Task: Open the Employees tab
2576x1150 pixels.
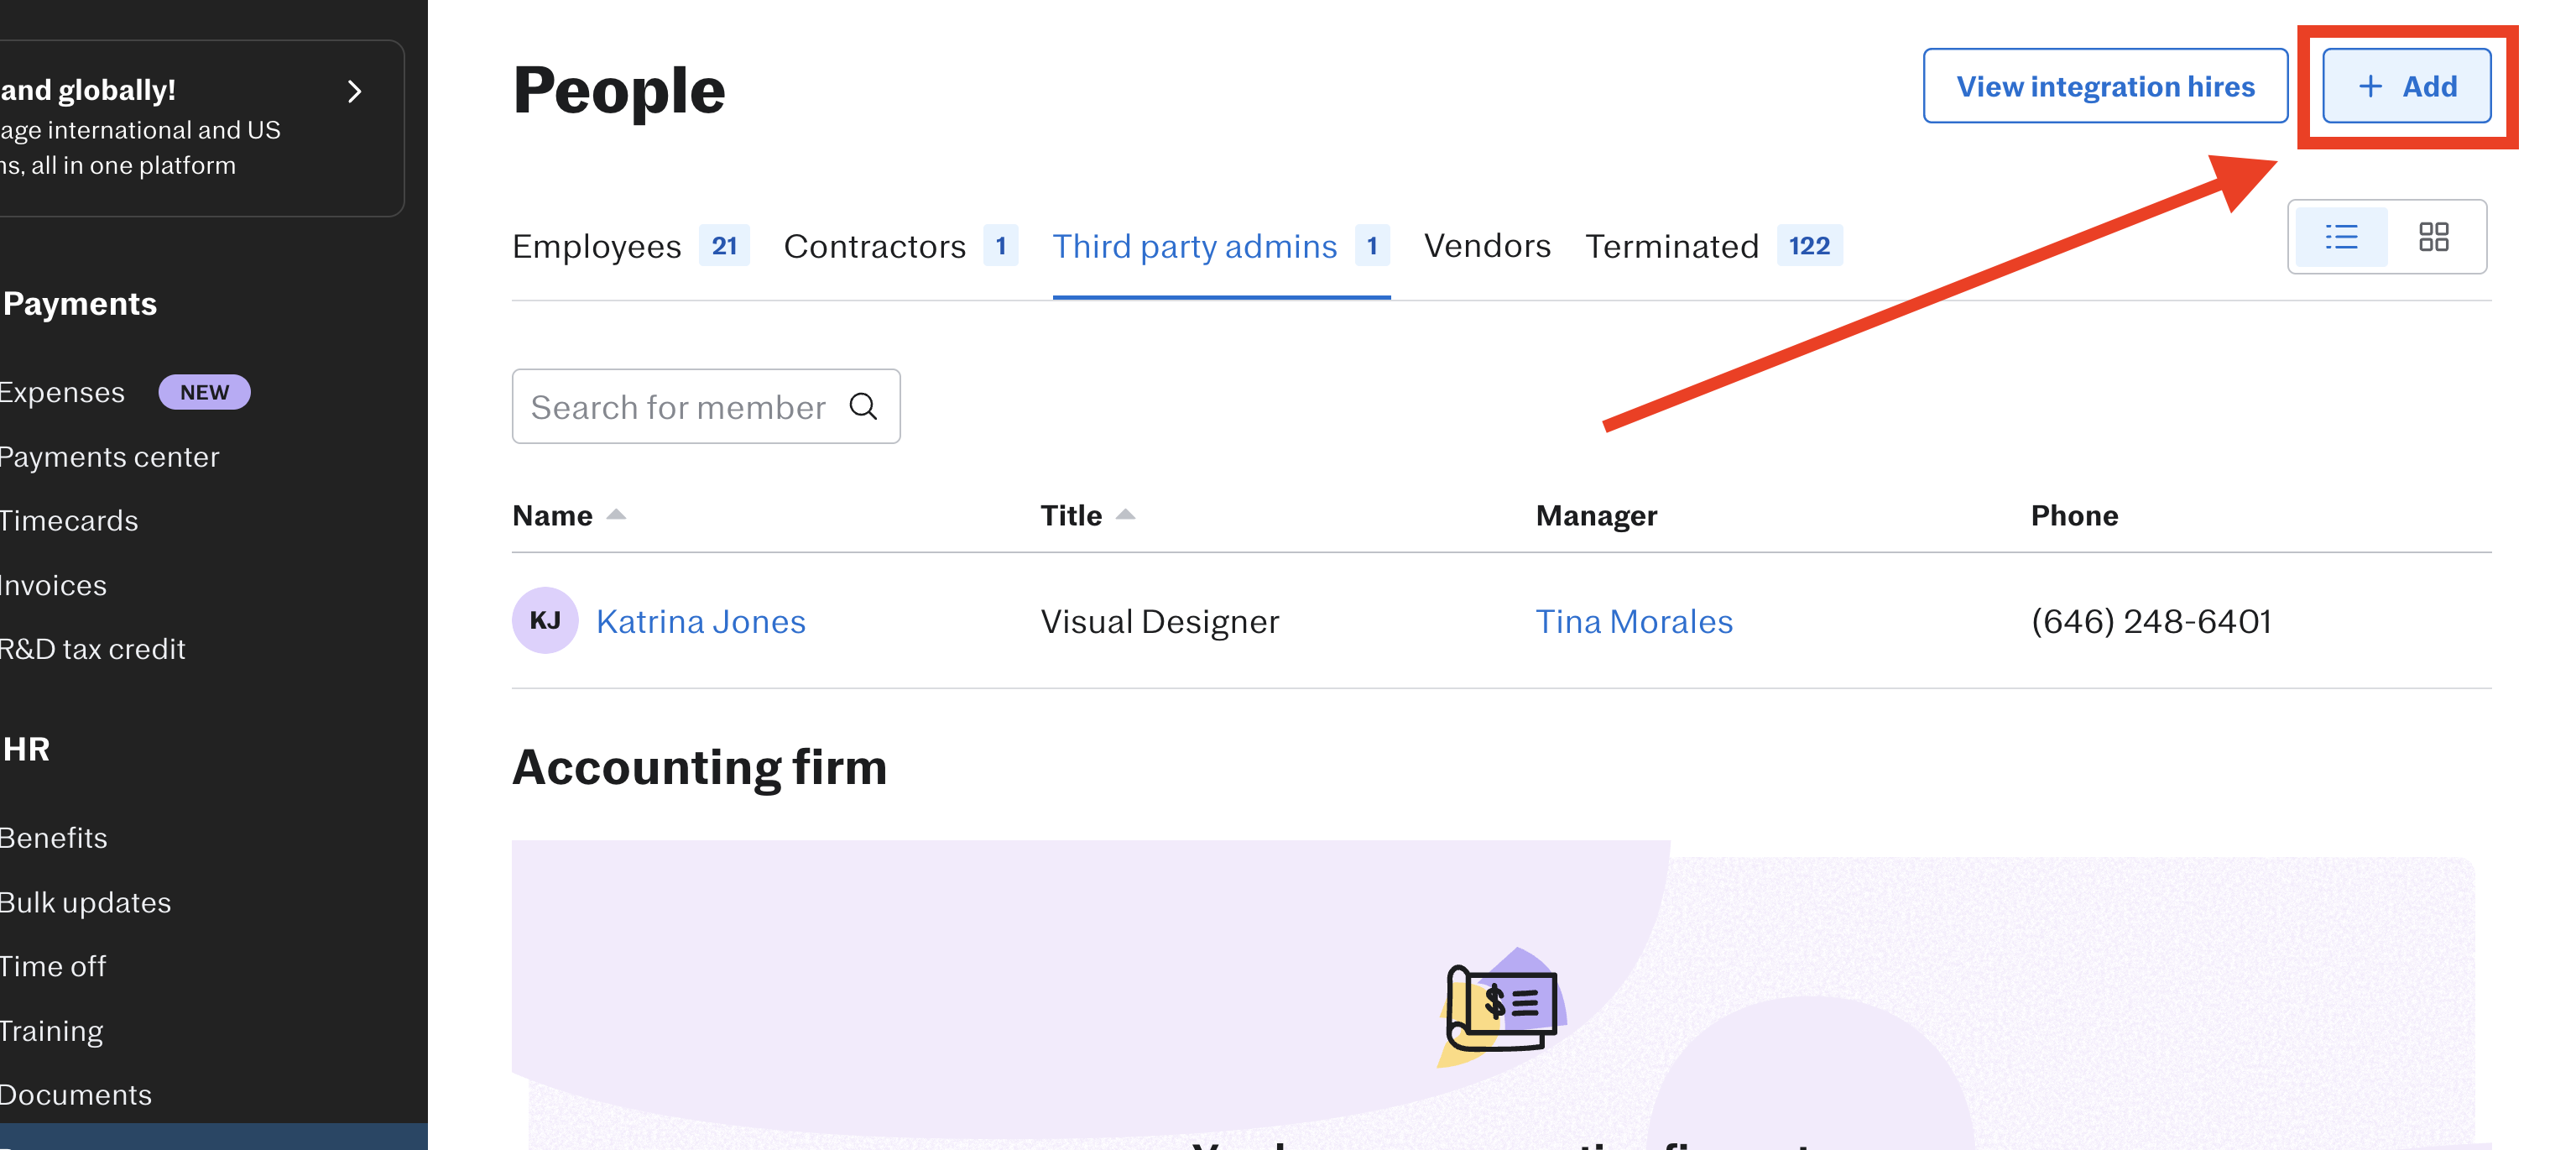Action: 597,246
